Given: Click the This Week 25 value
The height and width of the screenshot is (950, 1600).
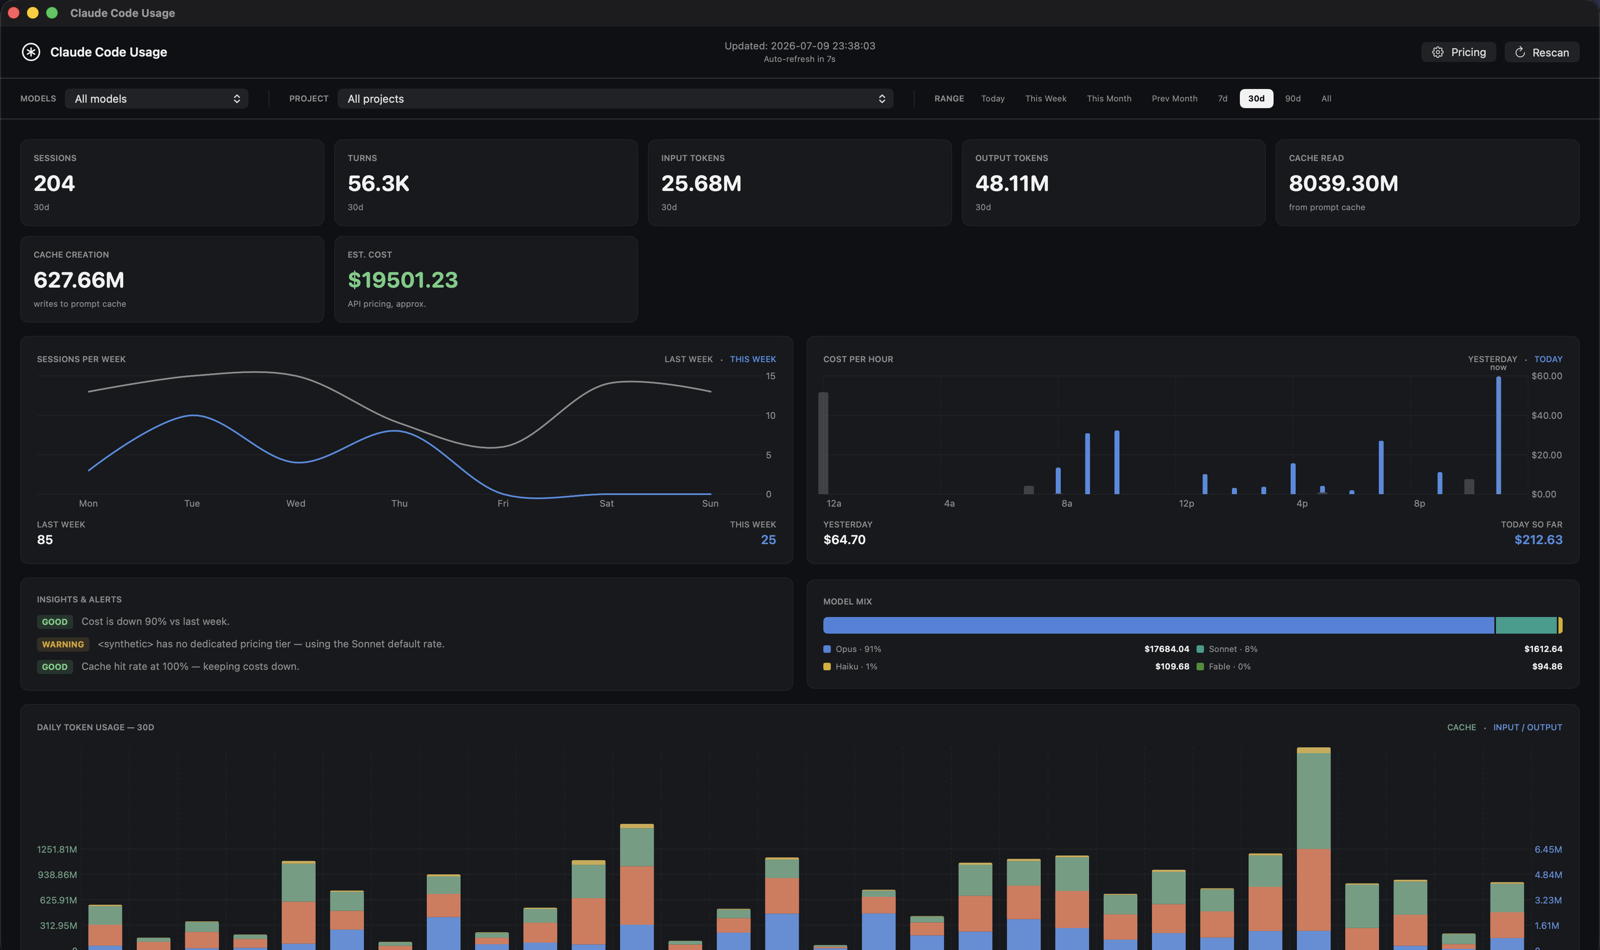Looking at the screenshot, I should click(768, 540).
